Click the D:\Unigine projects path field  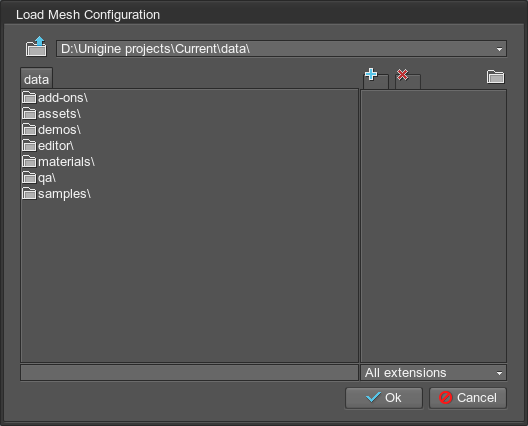coord(281,49)
